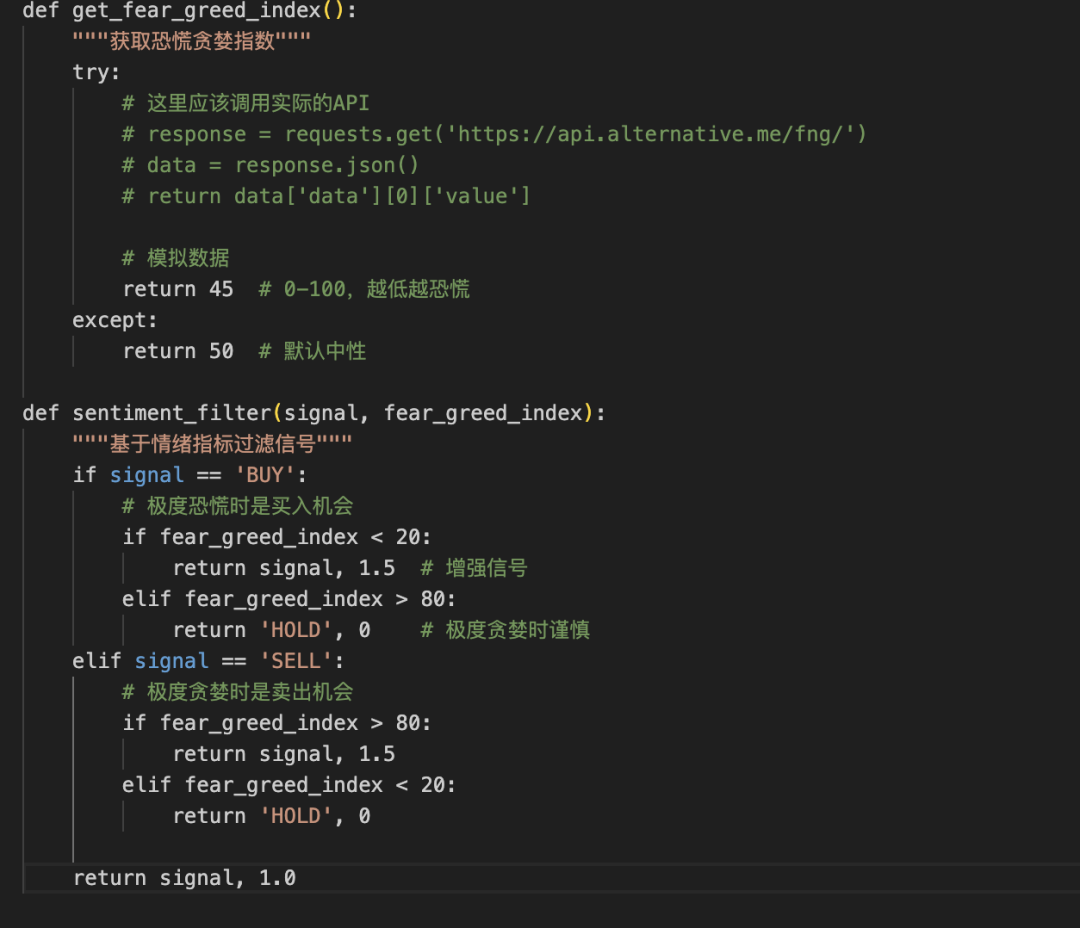This screenshot has width=1080, height=928.
Task: Click the except: keyword line
Action: pyautogui.click(x=115, y=320)
